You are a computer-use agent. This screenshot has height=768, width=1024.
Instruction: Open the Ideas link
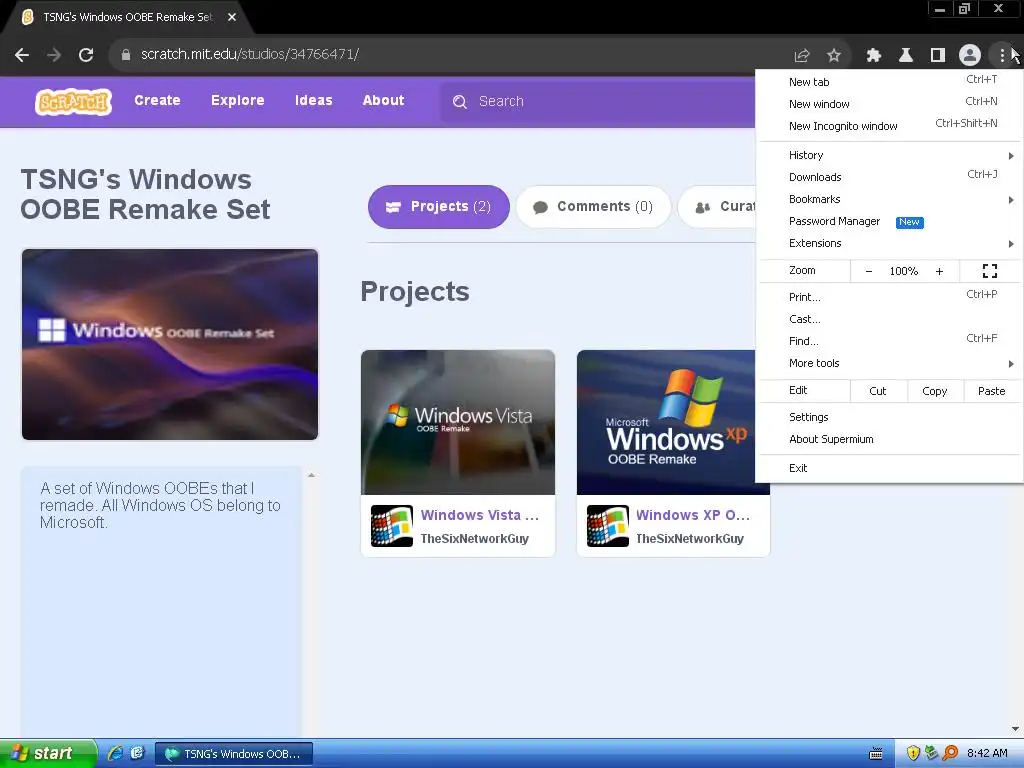point(313,101)
